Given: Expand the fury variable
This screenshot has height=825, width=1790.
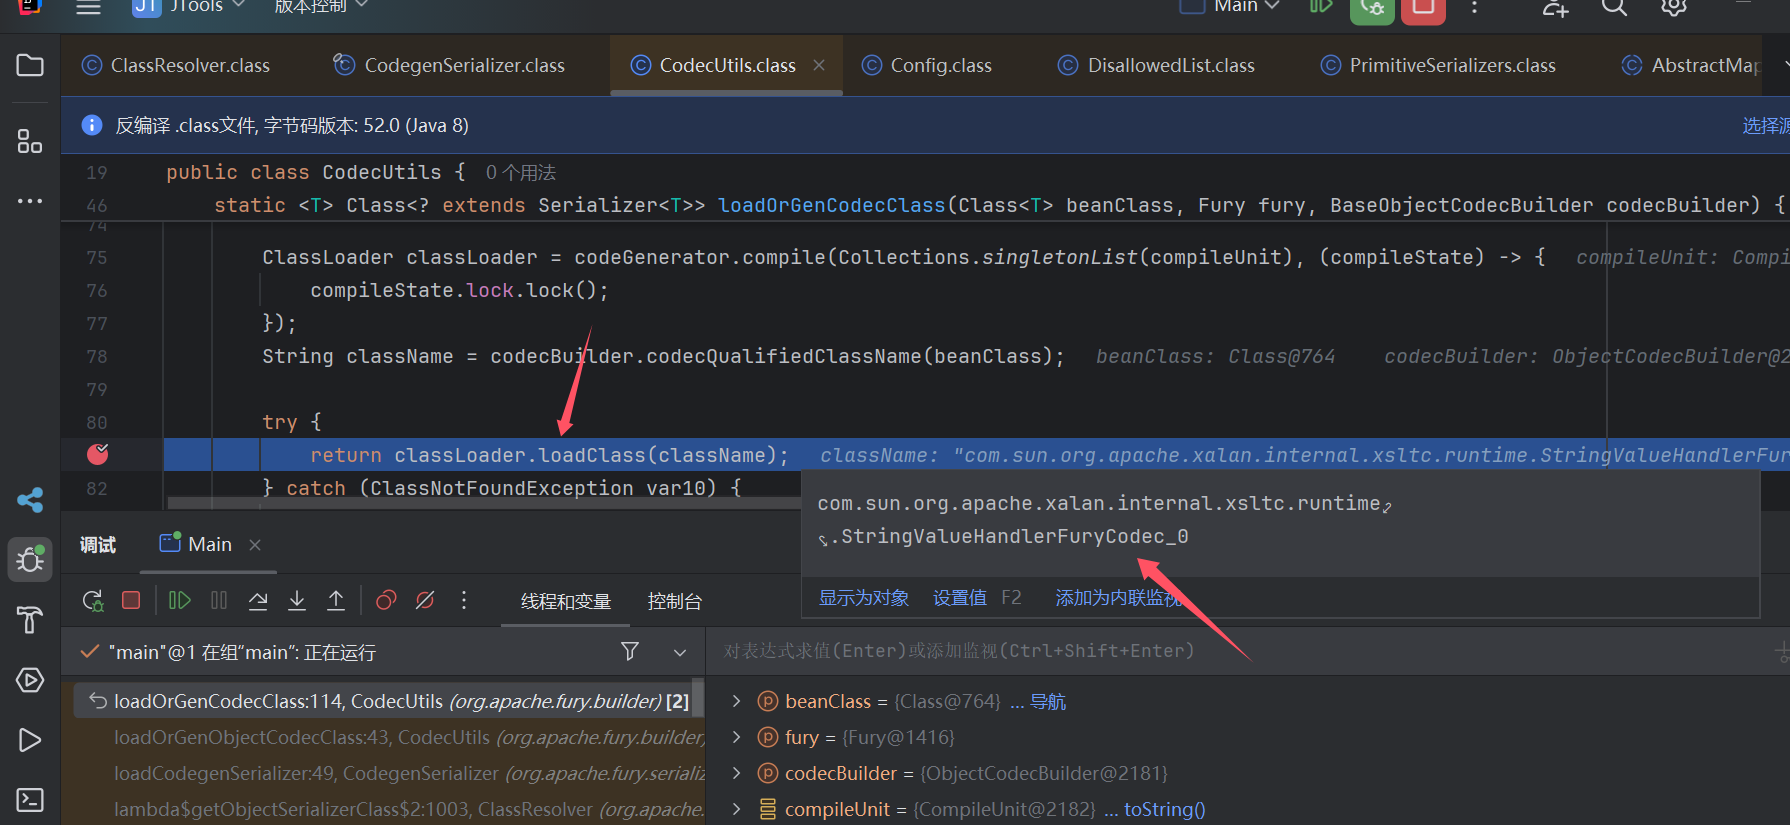Looking at the screenshot, I should tap(737, 738).
